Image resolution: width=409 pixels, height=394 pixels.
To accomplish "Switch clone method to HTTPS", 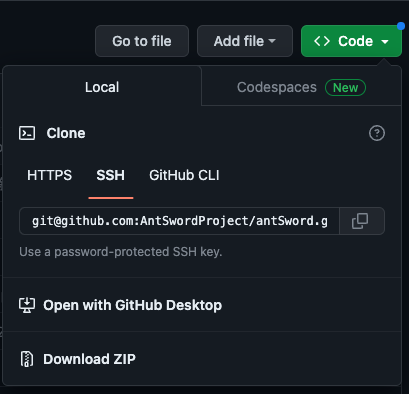I will click(49, 175).
